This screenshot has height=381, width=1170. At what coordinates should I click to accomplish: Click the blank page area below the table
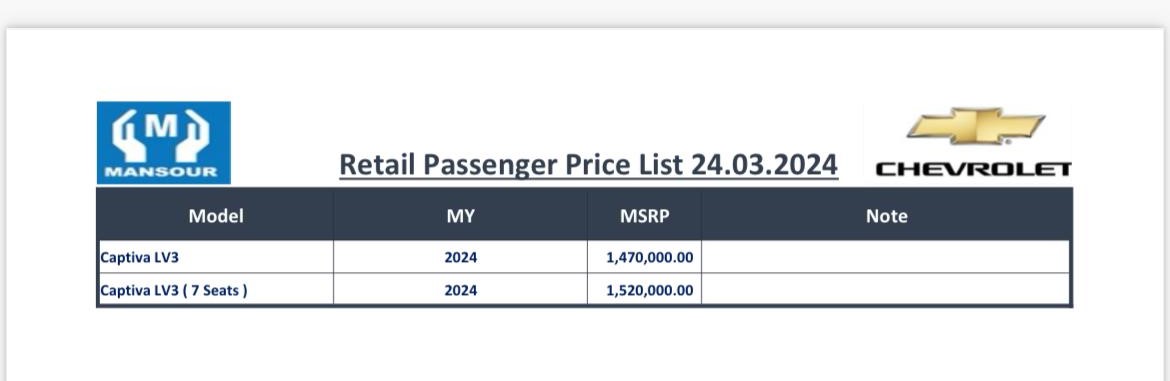585,344
